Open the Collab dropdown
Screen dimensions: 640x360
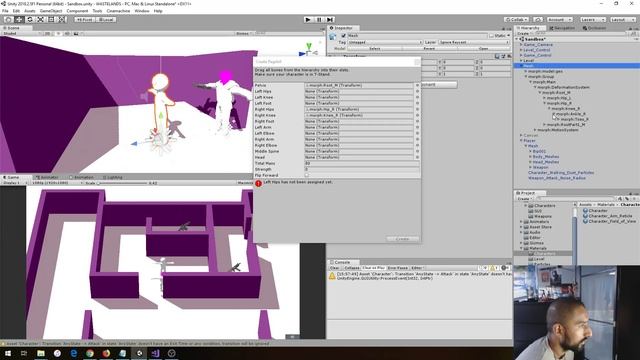pyautogui.click(x=516, y=19)
